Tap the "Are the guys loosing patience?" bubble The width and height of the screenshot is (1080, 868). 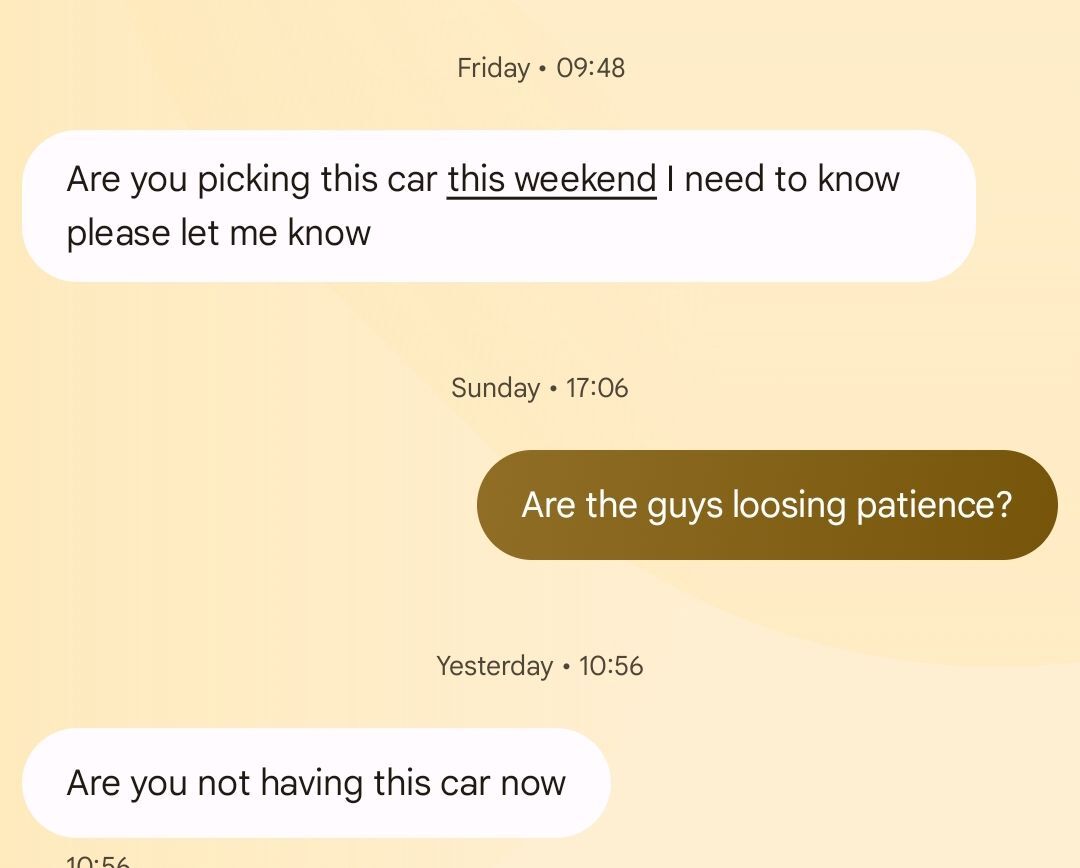tap(767, 505)
